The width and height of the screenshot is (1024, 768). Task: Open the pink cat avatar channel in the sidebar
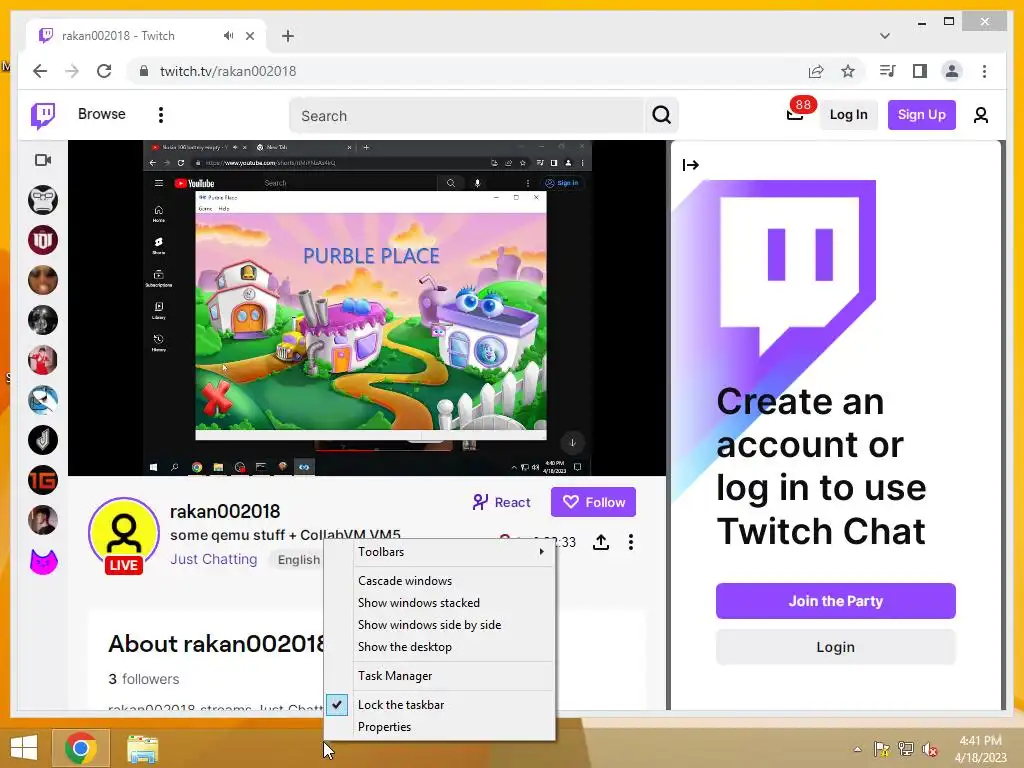pyautogui.click(x=43, y=561)
